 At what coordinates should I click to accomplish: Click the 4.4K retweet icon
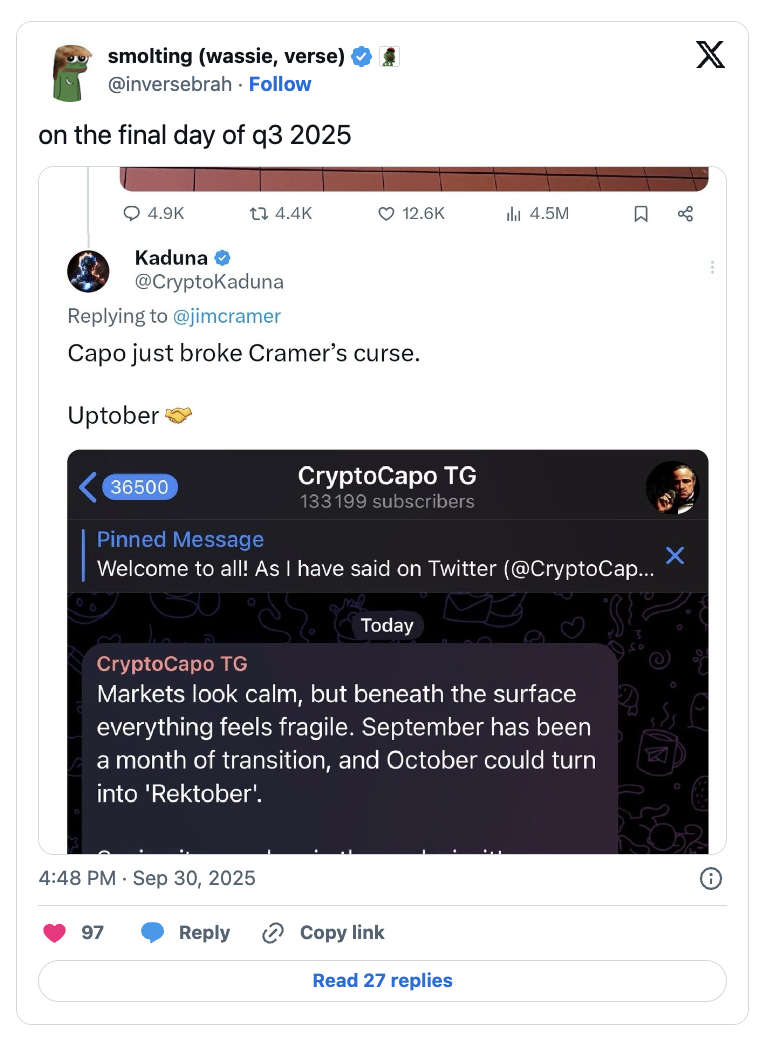click(x=258, y=214)
